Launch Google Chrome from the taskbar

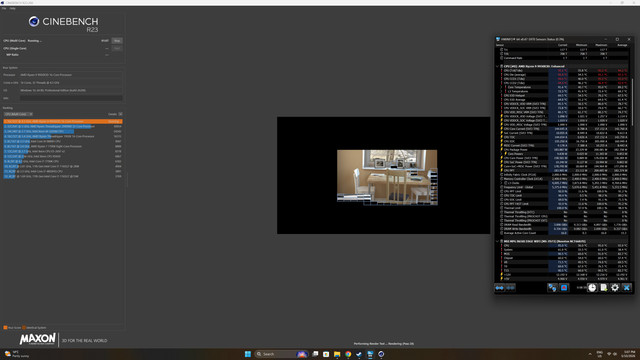pos(348,354)
